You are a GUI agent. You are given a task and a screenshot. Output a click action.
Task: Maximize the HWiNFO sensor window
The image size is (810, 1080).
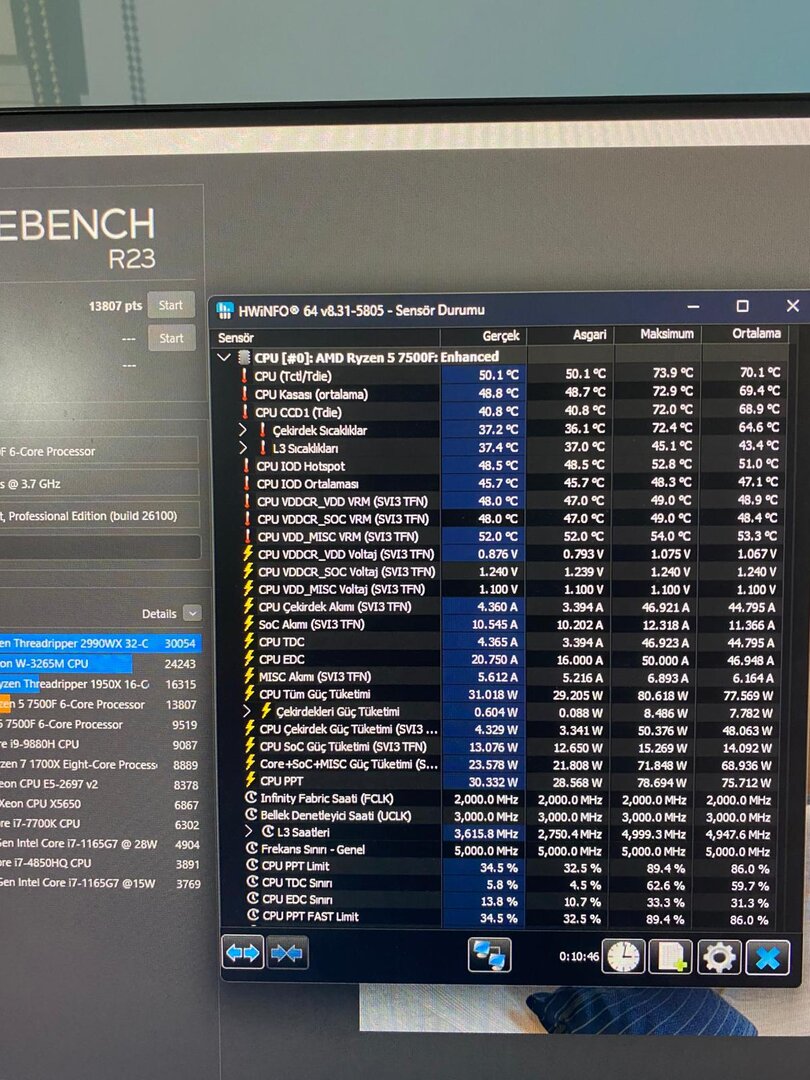coord(742,306)
